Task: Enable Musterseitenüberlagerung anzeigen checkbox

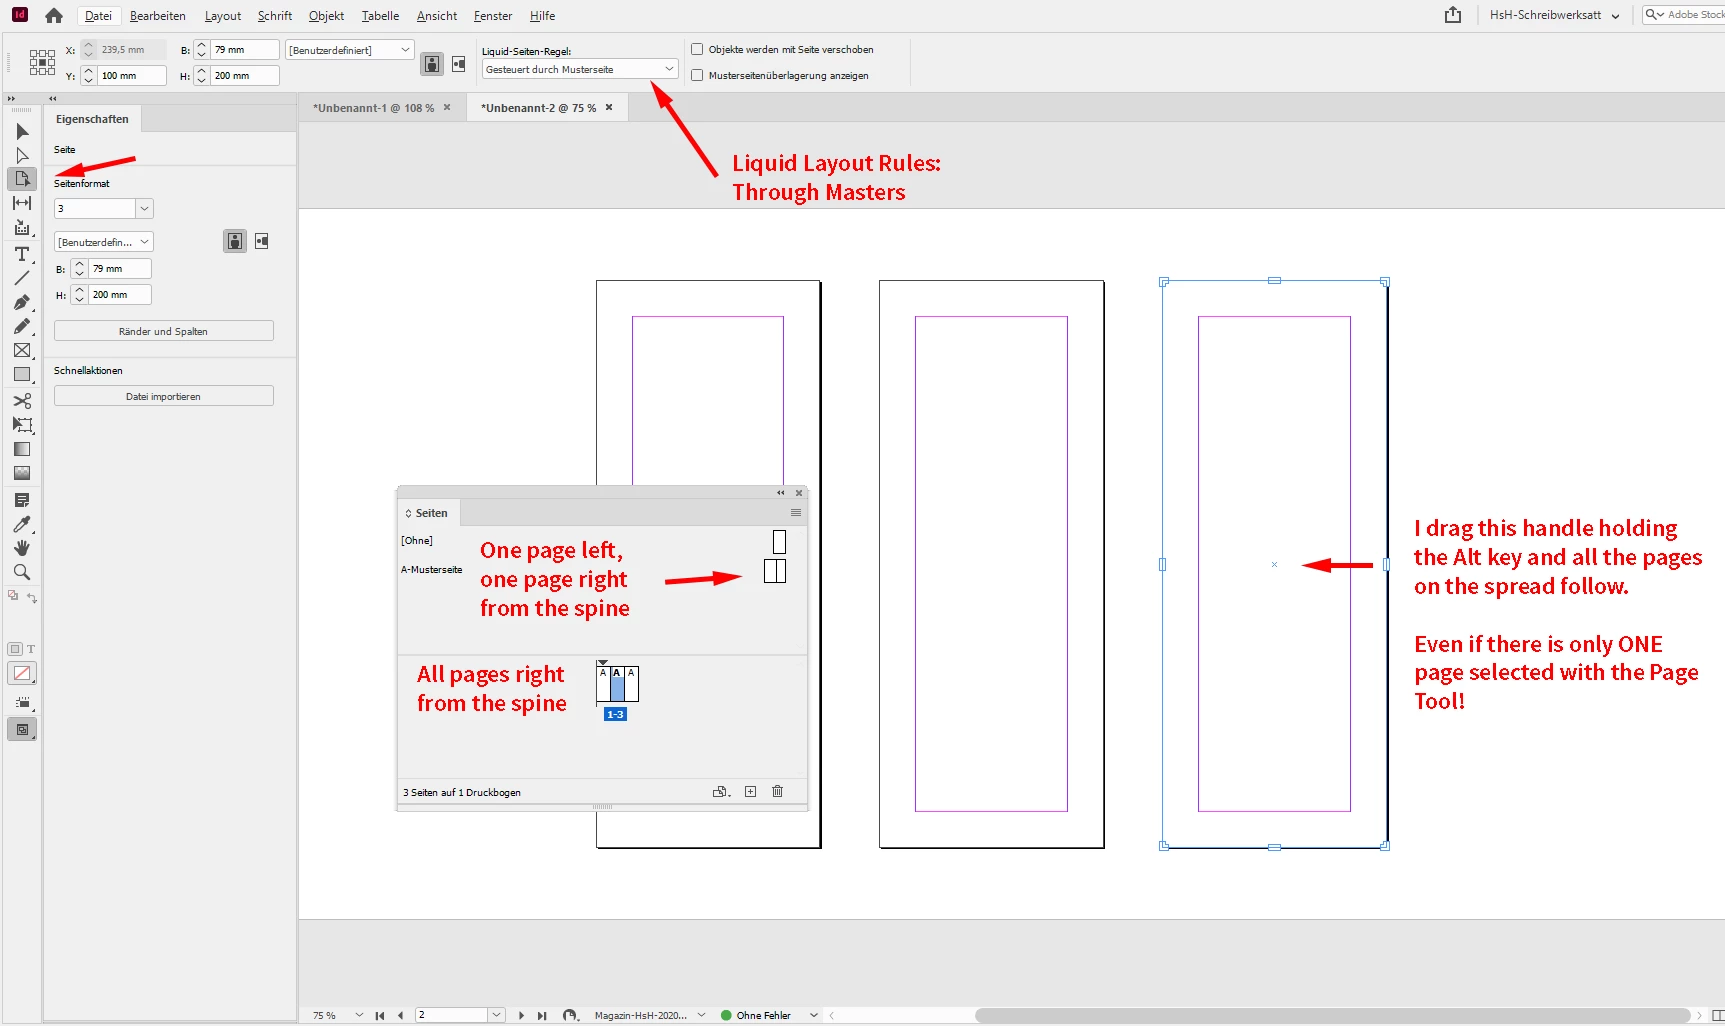Action: (697, 75)
